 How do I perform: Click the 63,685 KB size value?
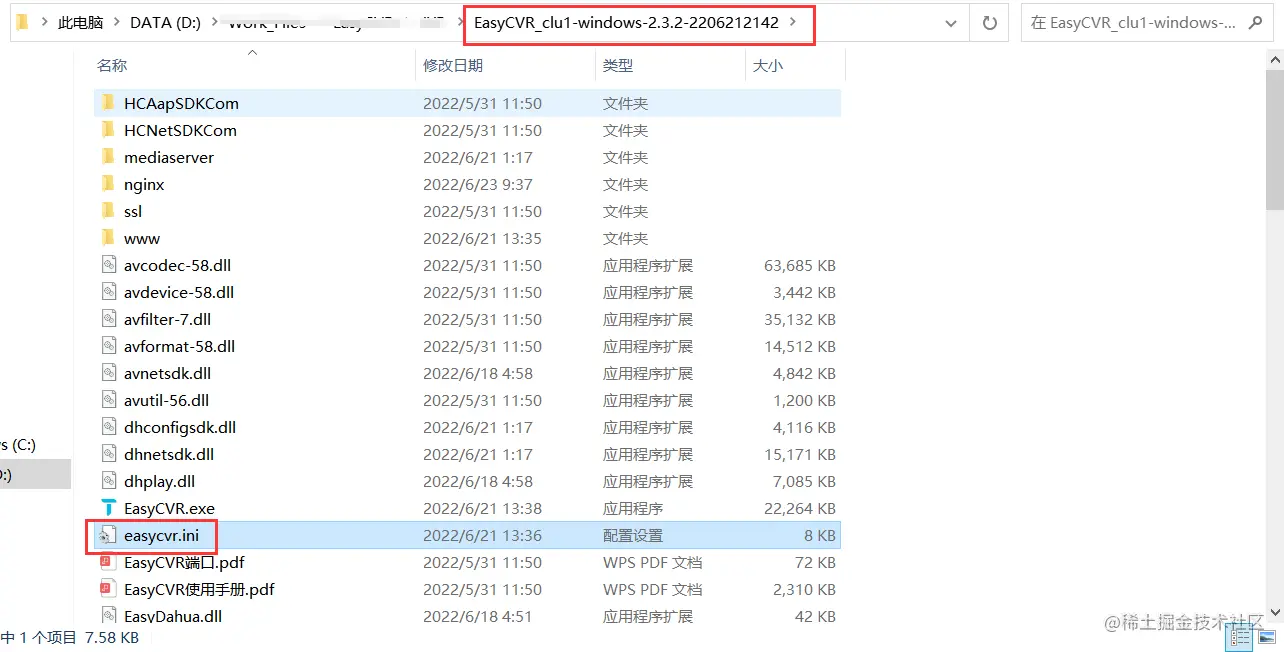pyautogui.click(x=800, y=265)
